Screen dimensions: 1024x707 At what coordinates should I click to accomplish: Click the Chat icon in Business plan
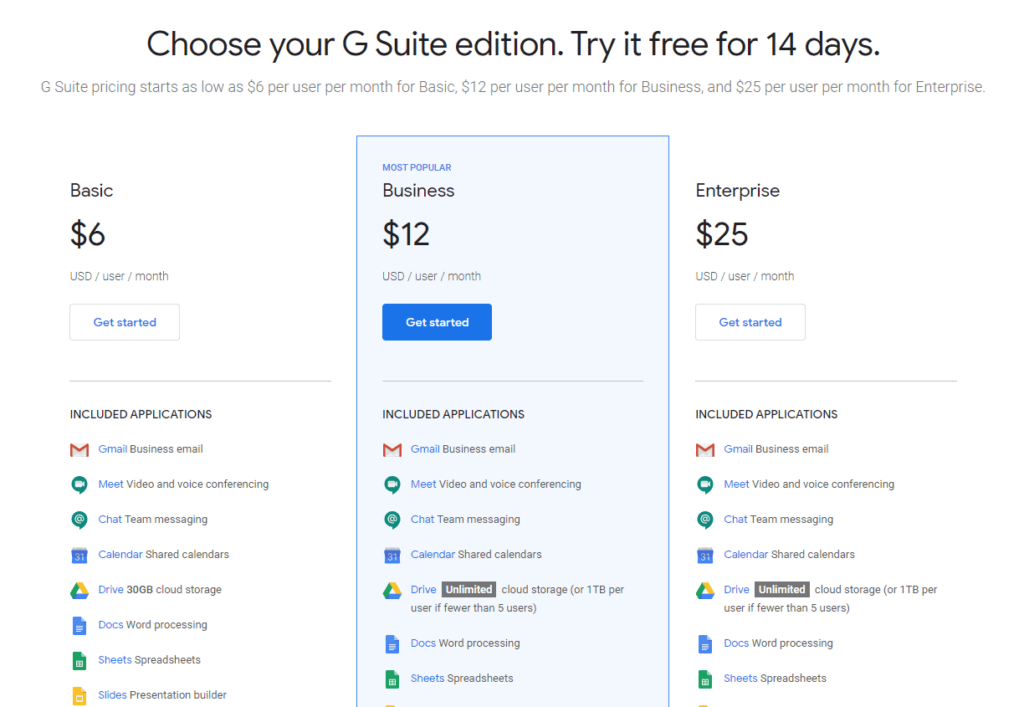(392, 520)
